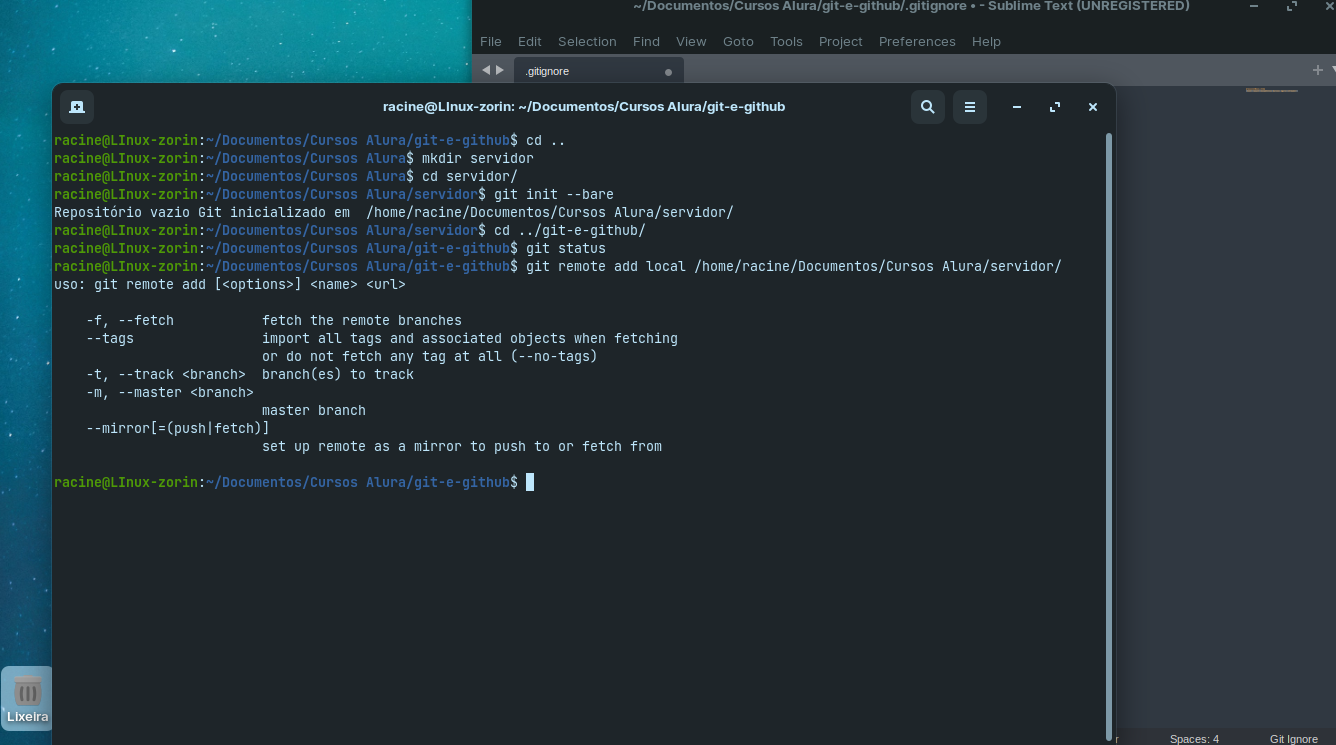1336x745 pixels.
Task: Go to previous tab arrow in Sublime Text
Action: 486,70
